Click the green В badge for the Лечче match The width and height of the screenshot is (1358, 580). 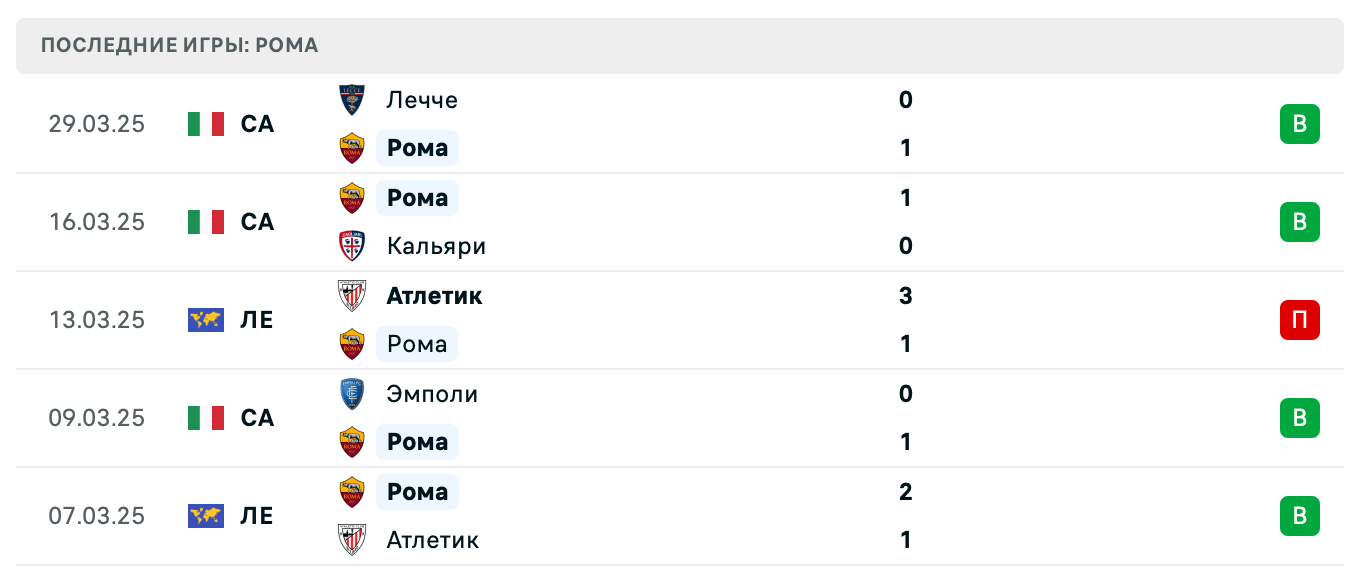1299,124
